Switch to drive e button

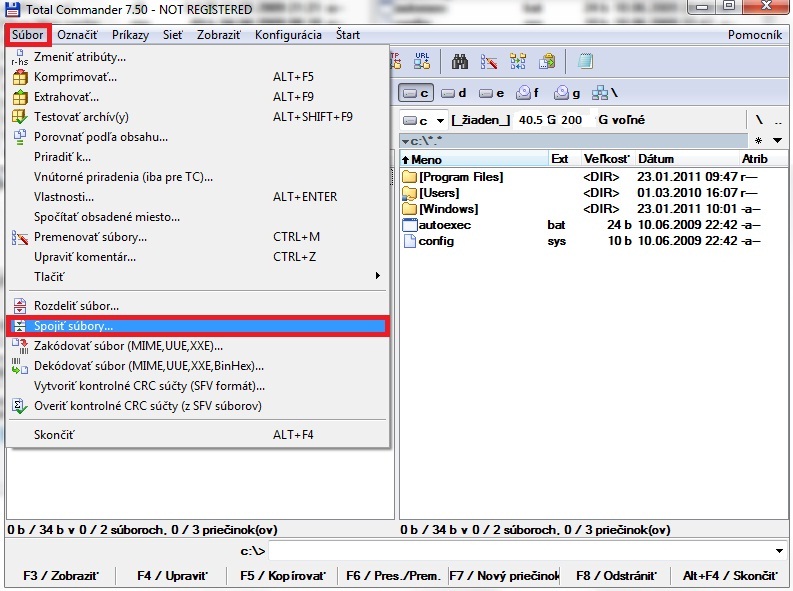(491, 93)
